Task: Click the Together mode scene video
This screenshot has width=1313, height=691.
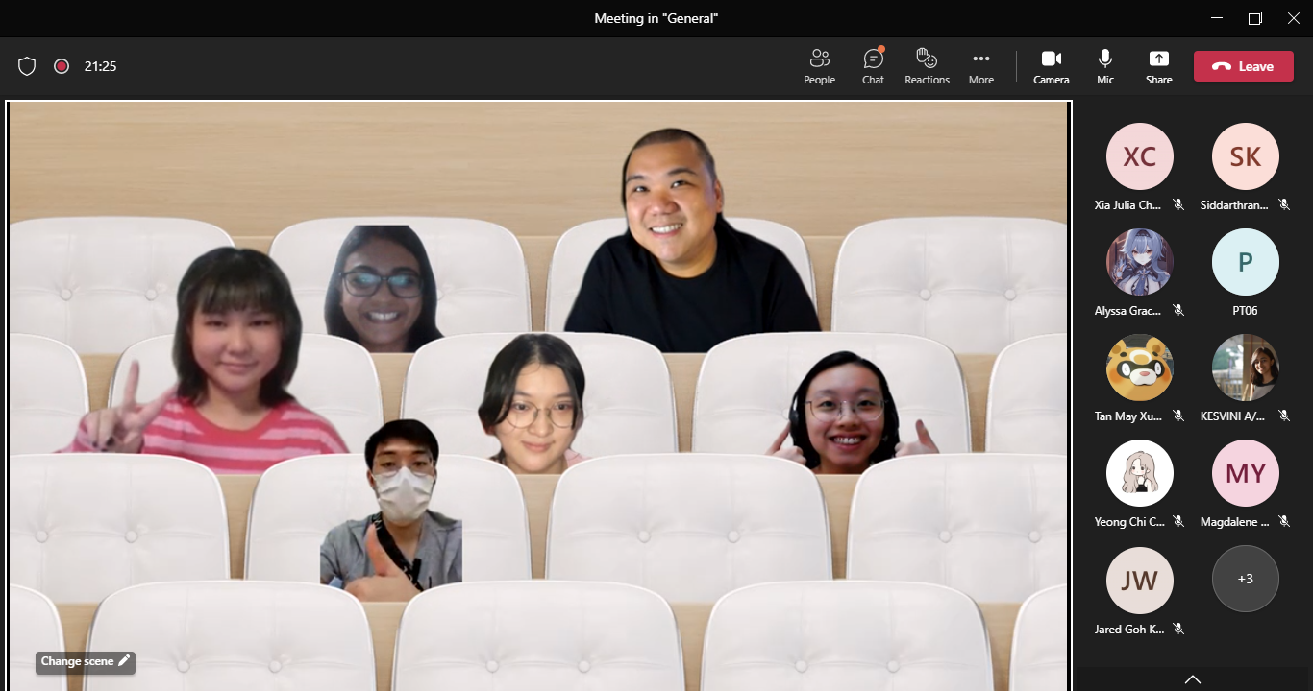Action: pos(539,395)
